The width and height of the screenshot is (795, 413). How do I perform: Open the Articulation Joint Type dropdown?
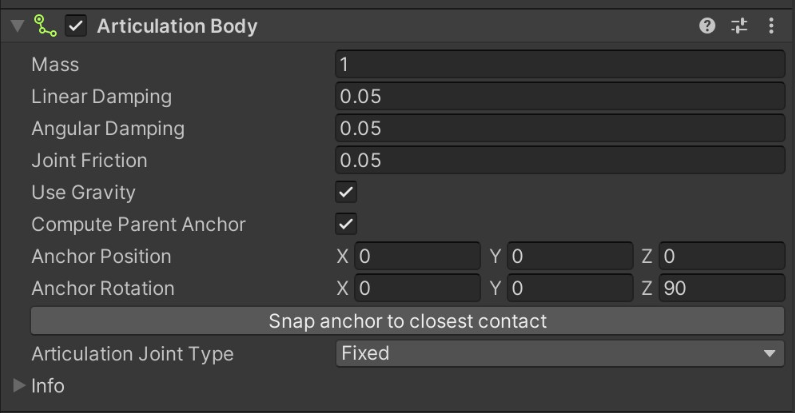point(560,353)
